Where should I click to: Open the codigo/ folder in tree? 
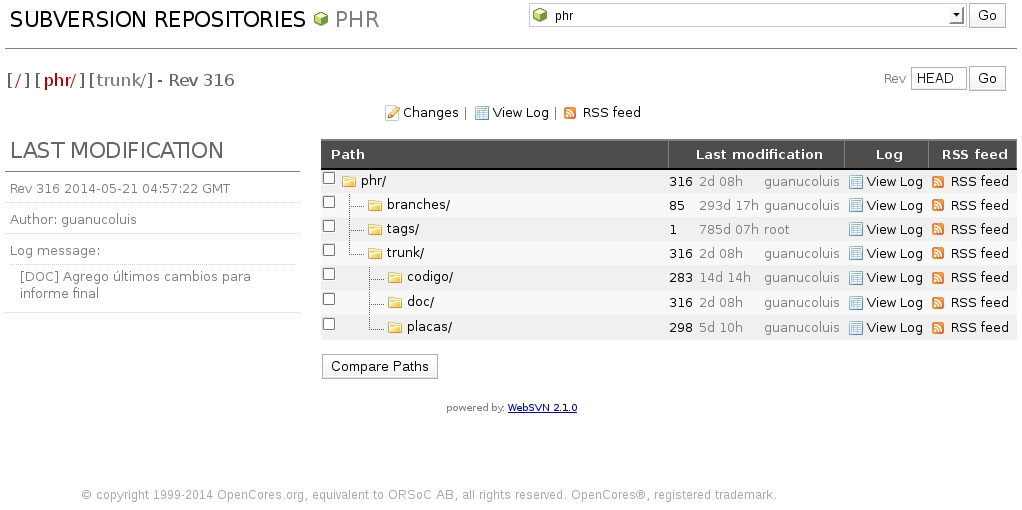point(430,277)
